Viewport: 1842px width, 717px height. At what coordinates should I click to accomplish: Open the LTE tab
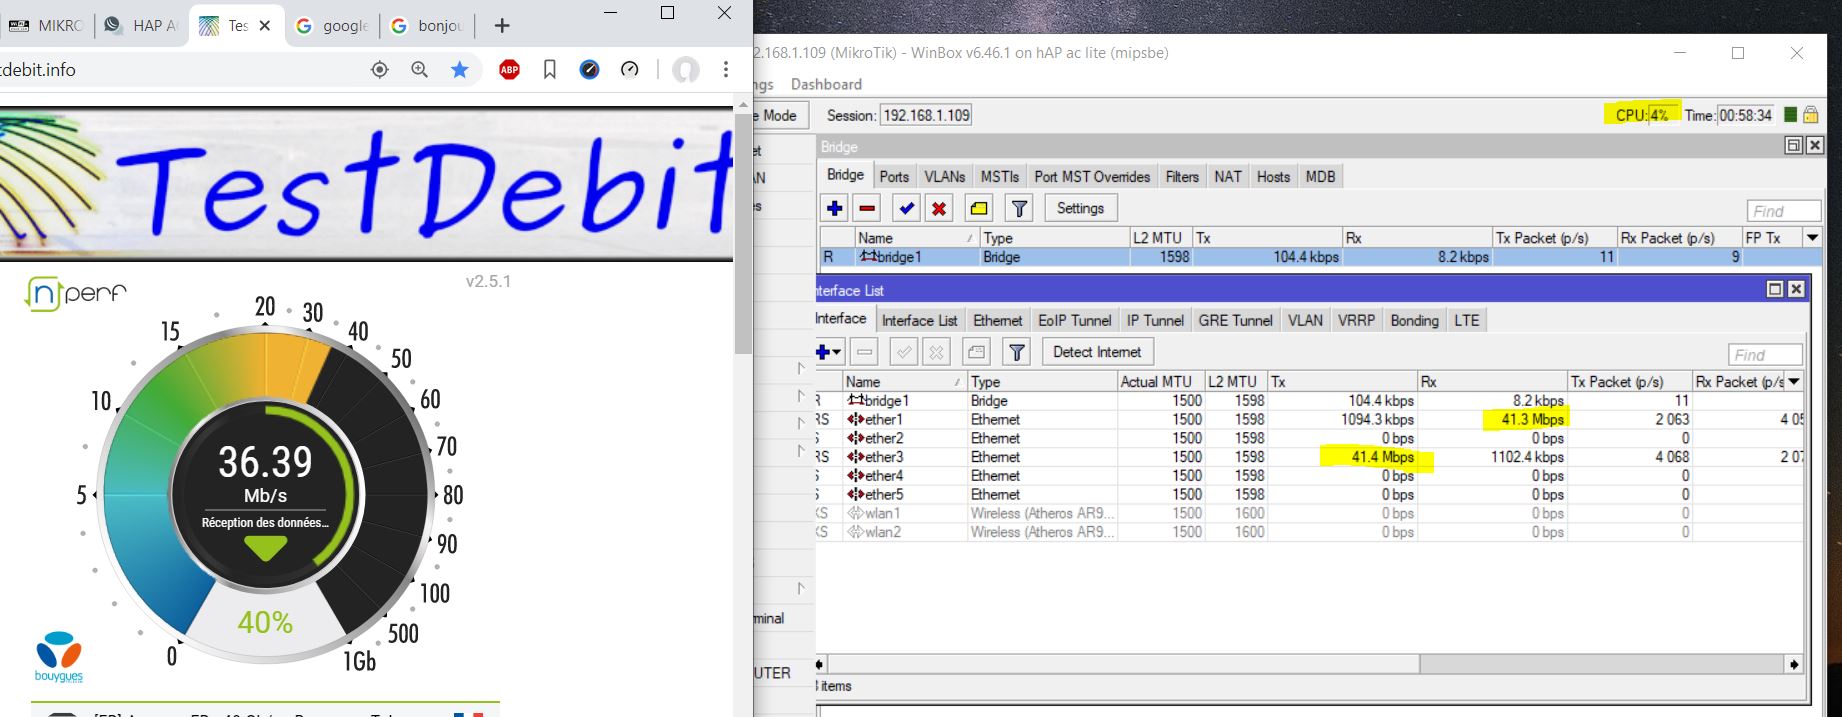[x=1466, y=321]
